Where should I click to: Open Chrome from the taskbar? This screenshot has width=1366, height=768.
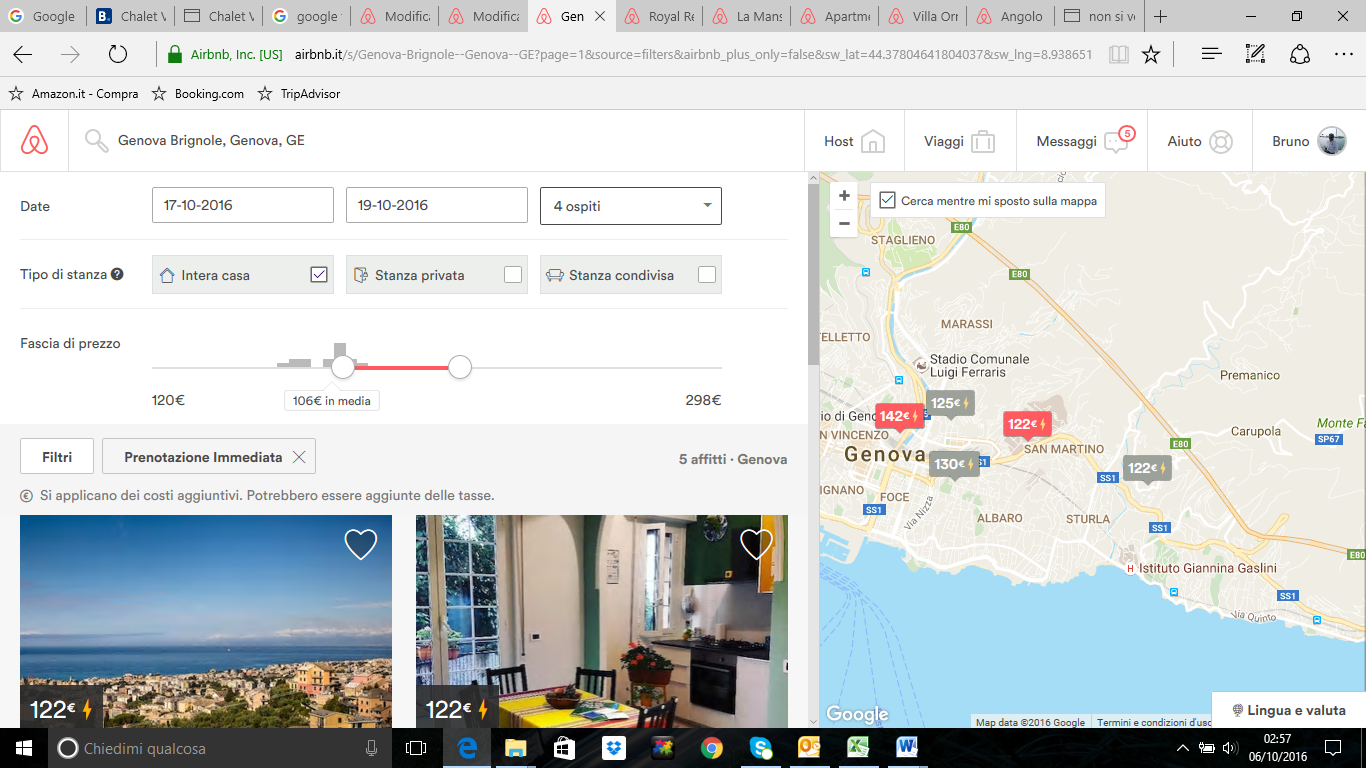pos(712,748)
